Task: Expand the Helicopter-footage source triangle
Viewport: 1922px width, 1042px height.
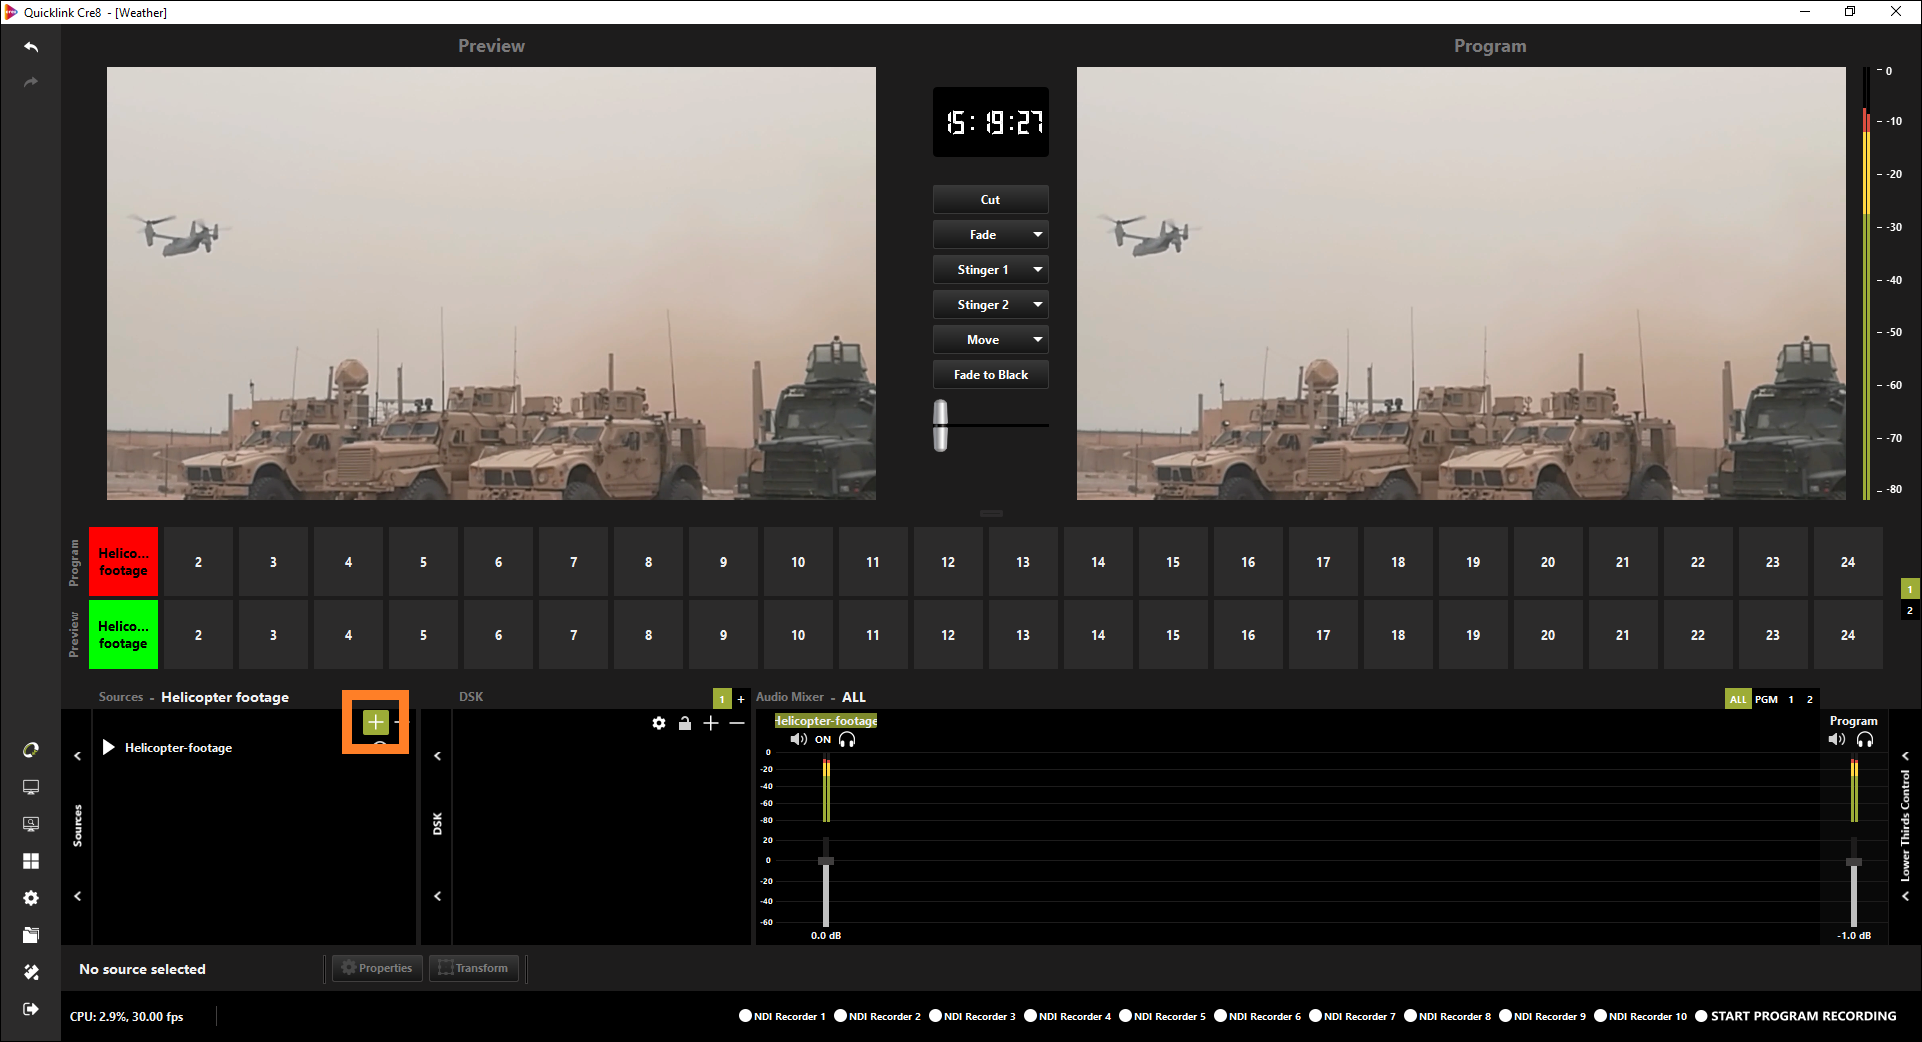Action: coord(109,748)
